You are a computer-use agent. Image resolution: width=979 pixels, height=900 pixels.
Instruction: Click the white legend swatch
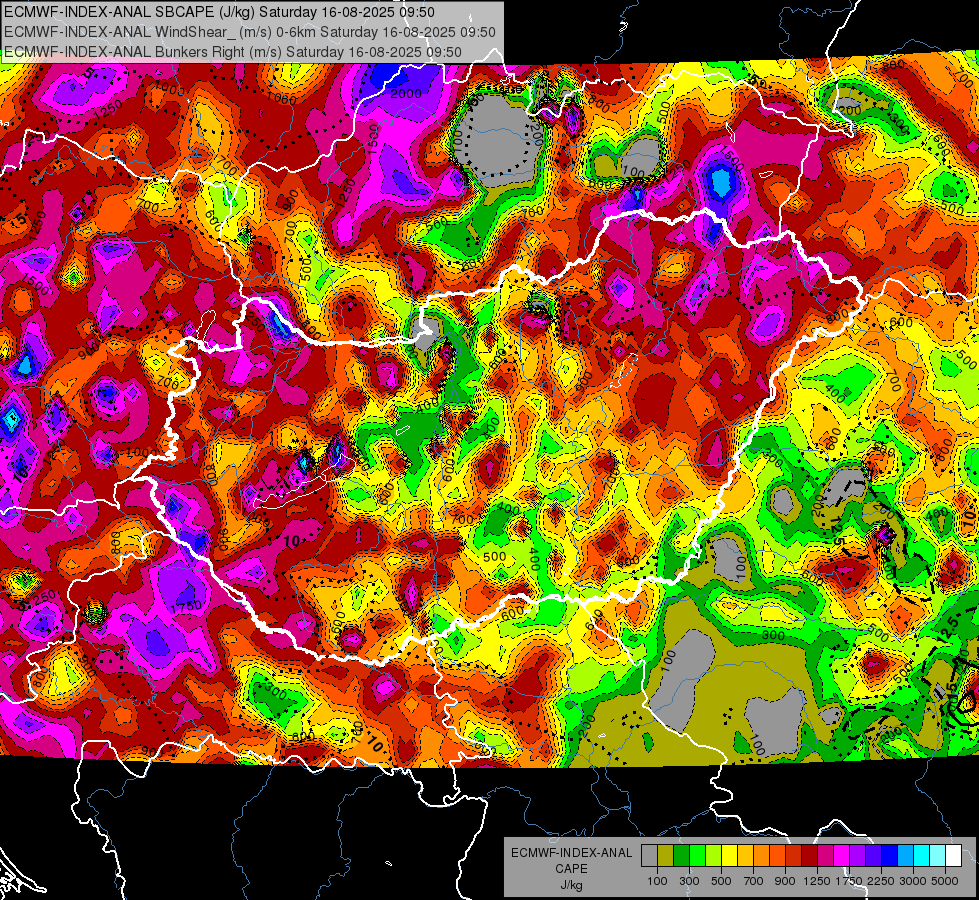(x=953, y=856)
